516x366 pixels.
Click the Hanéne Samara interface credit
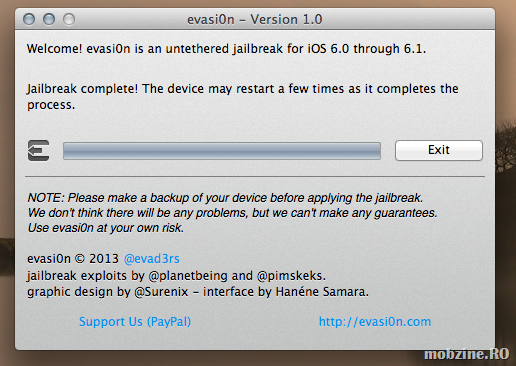point(320,292)
